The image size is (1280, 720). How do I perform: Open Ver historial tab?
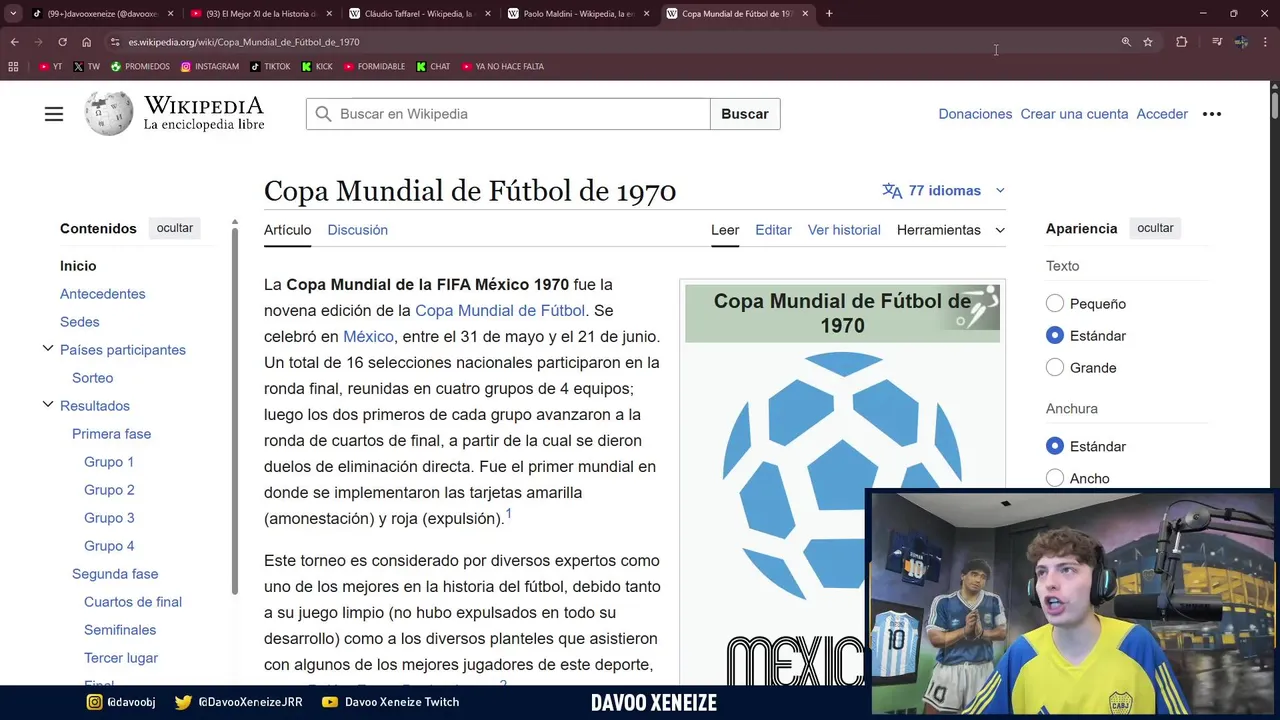coord(844,230)
